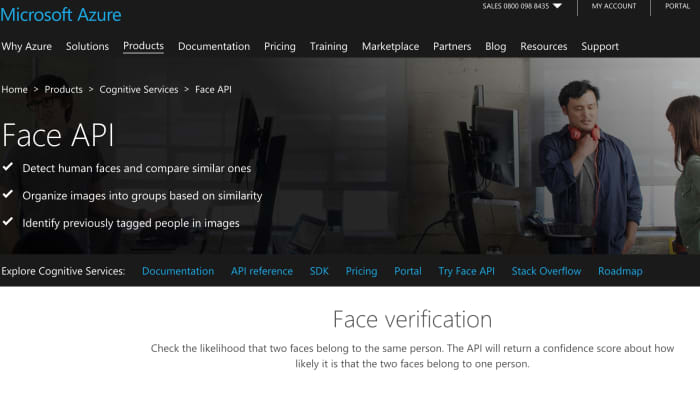Go to Home in the breadcrumb

(x=14, y=89)
